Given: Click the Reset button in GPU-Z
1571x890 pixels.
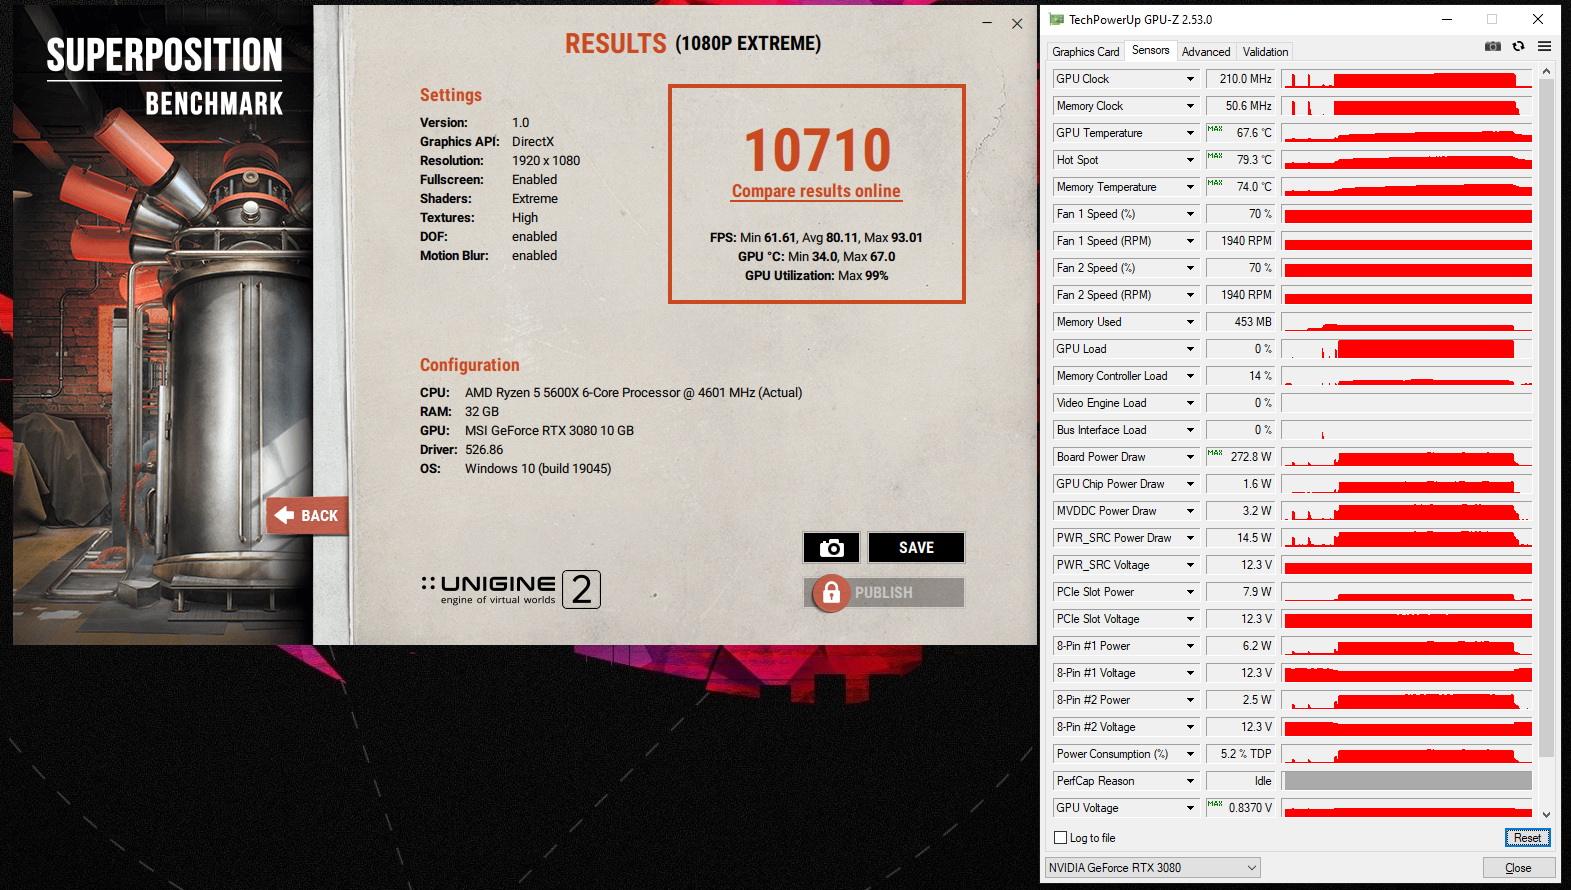Looking at the screenshot, I should pyautogui.click(x=1527, y=838).
